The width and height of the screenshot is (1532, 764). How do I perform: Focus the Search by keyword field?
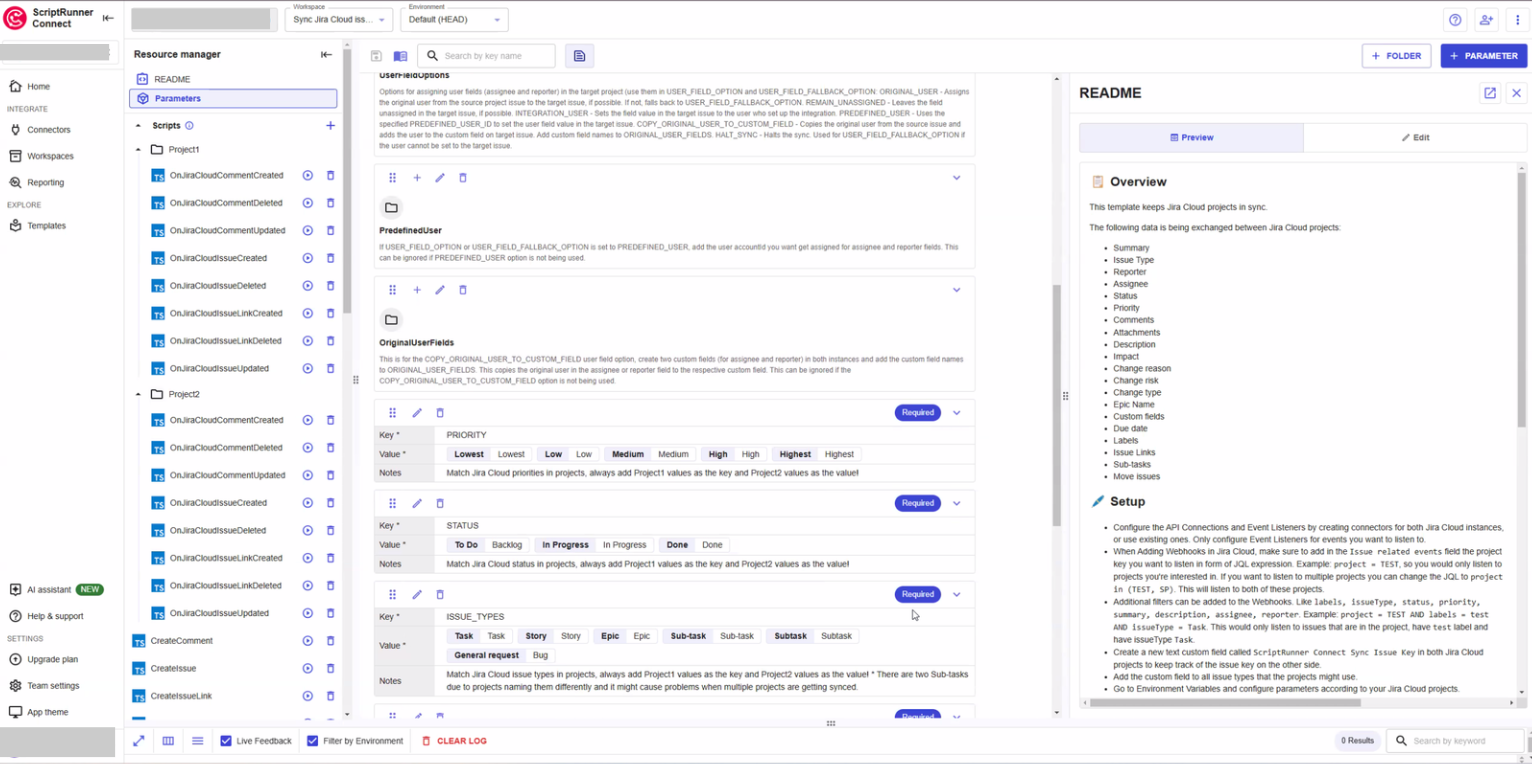click(x=1456, y=741)
